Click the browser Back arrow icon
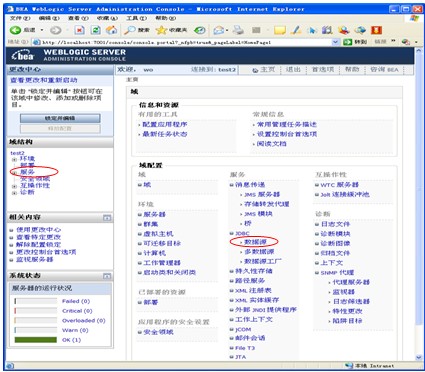Viewport: 425px width, 372px height. click(x=15, y=30)
